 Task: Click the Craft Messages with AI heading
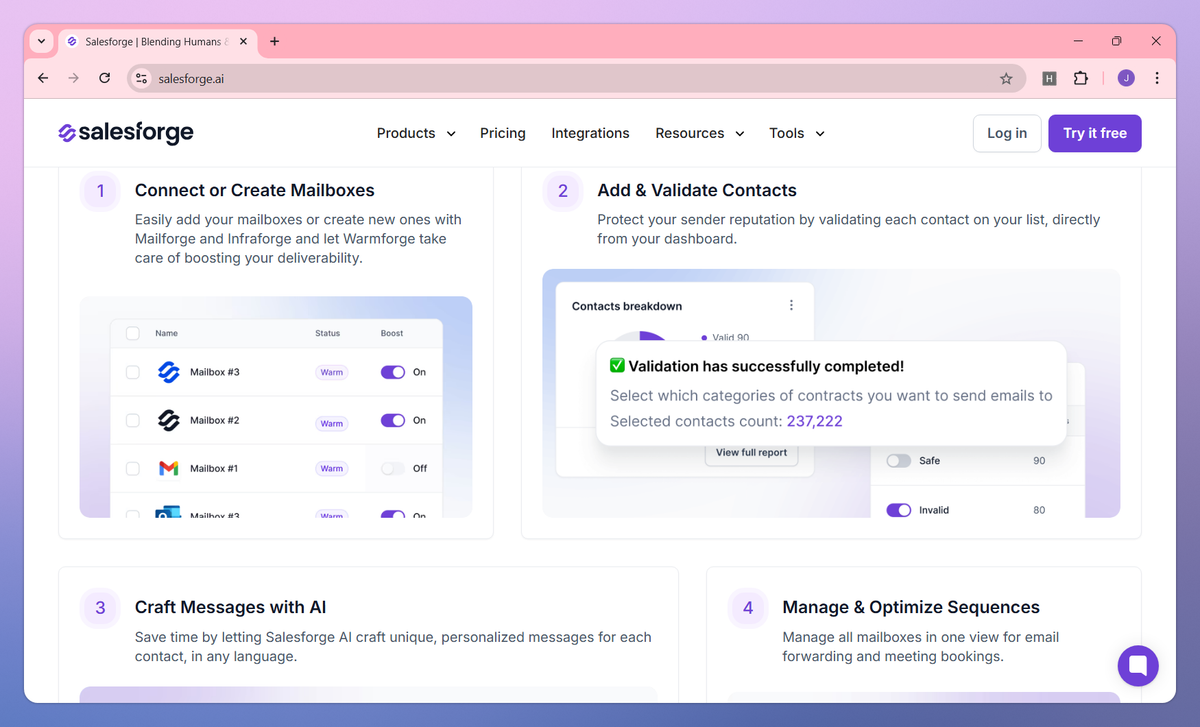coord(231,607)
